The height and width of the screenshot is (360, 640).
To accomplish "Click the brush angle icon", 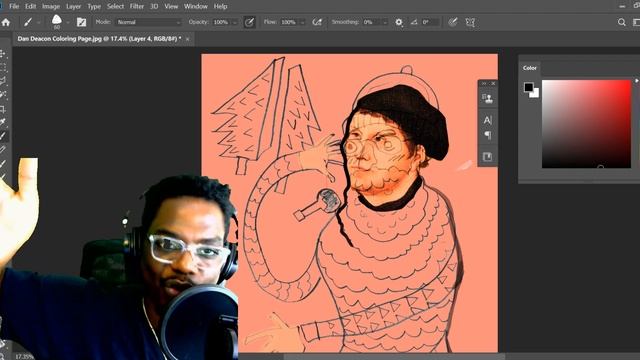I will point(414,22).
